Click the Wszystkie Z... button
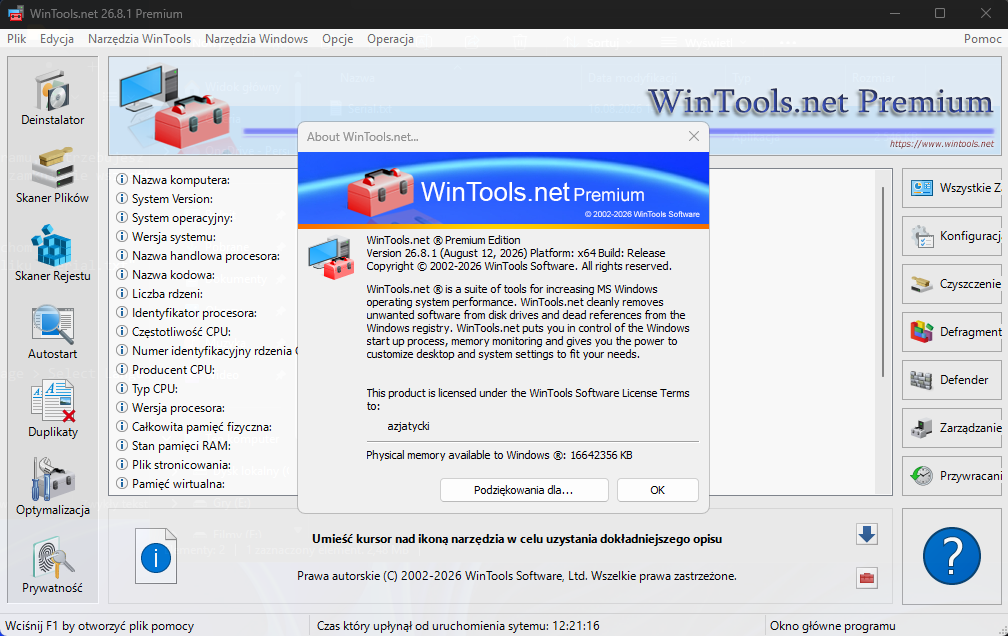Image resolution: width=1008 pixels, height=636 pixels. [952, 188]
